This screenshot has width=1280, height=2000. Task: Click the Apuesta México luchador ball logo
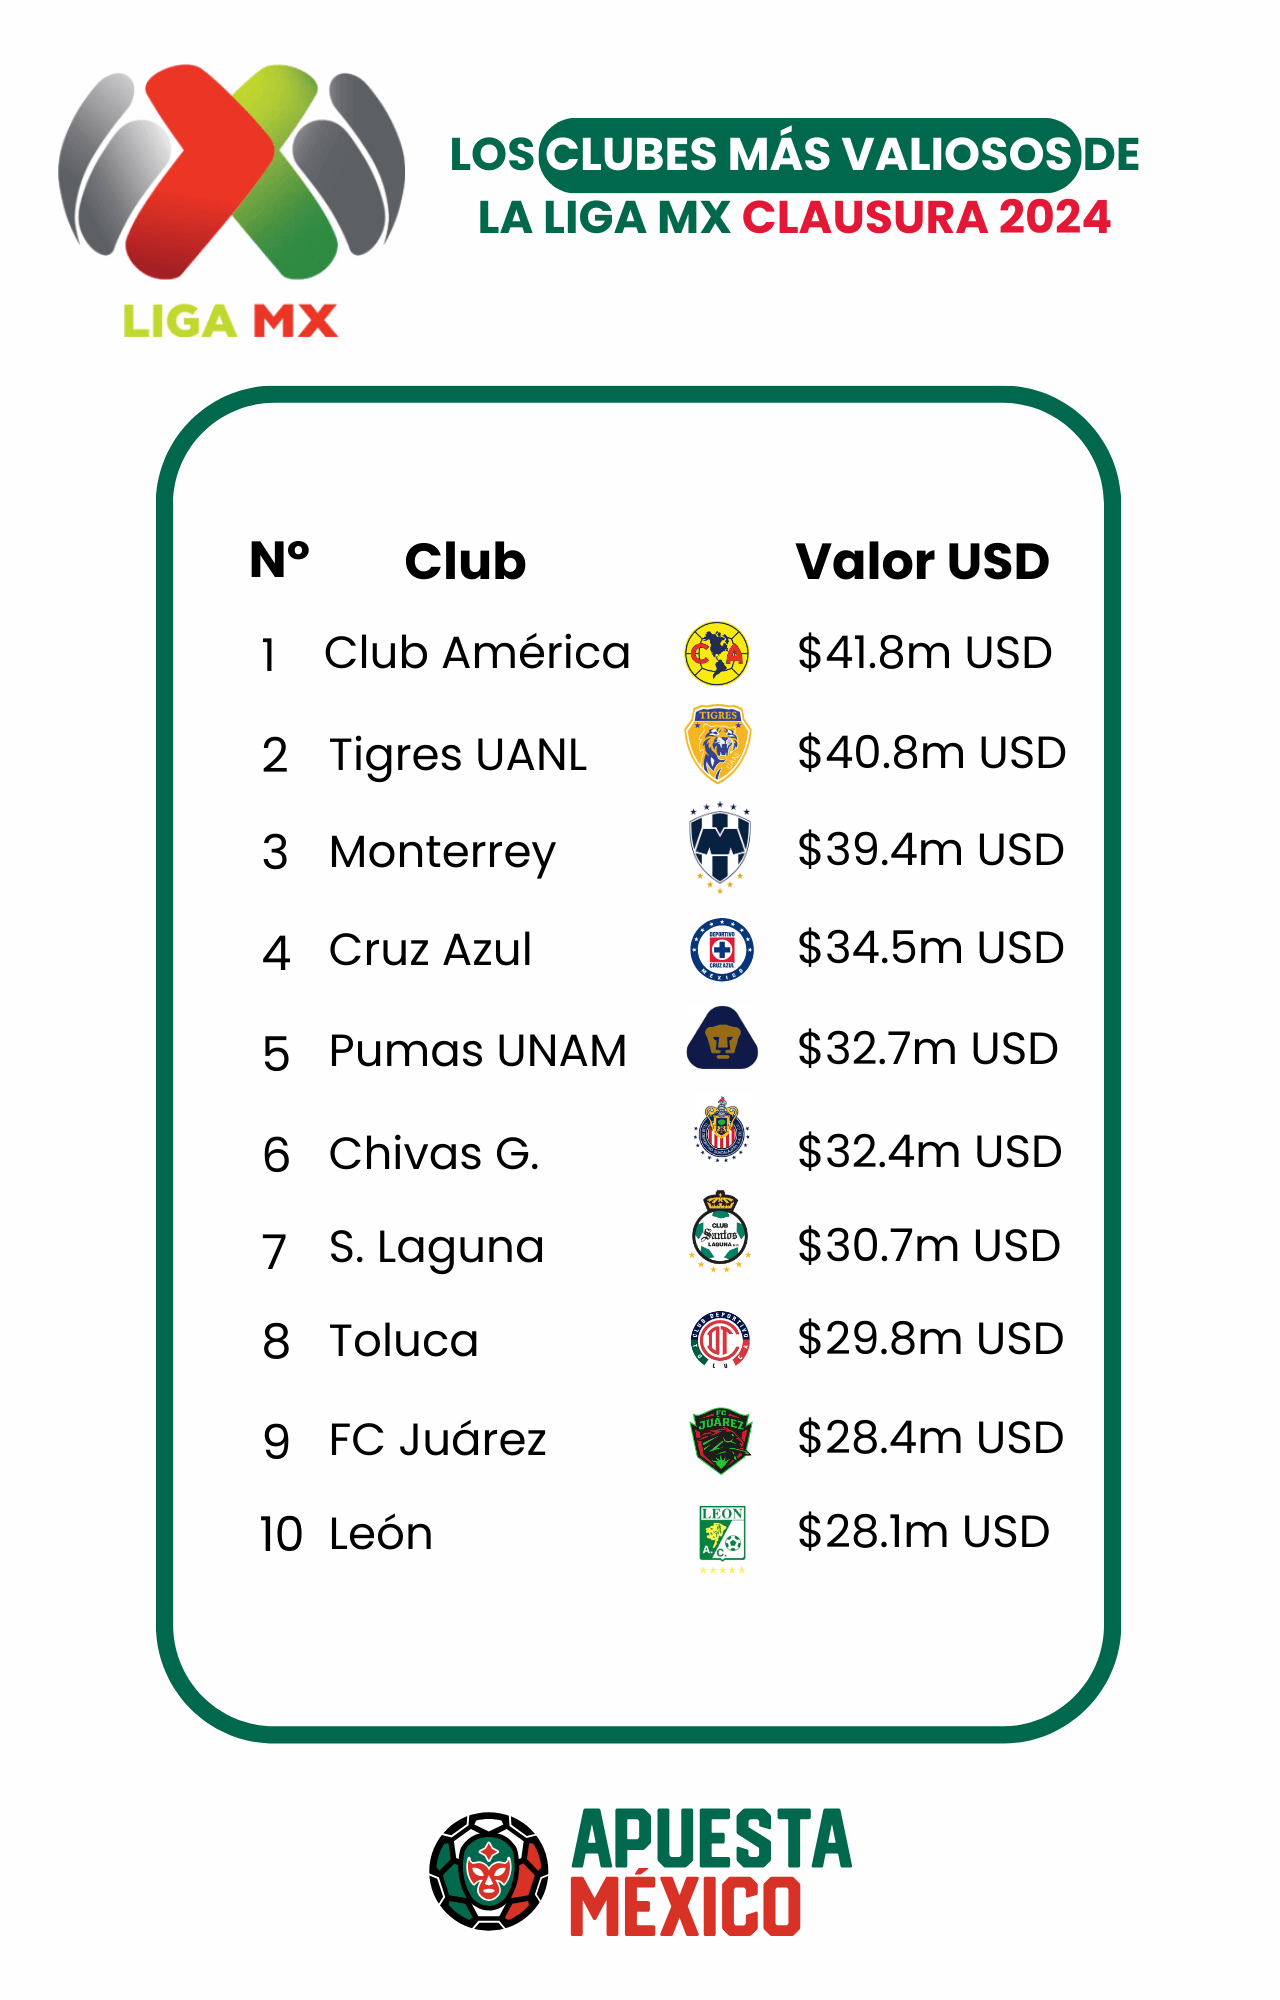coord(489,1871)
